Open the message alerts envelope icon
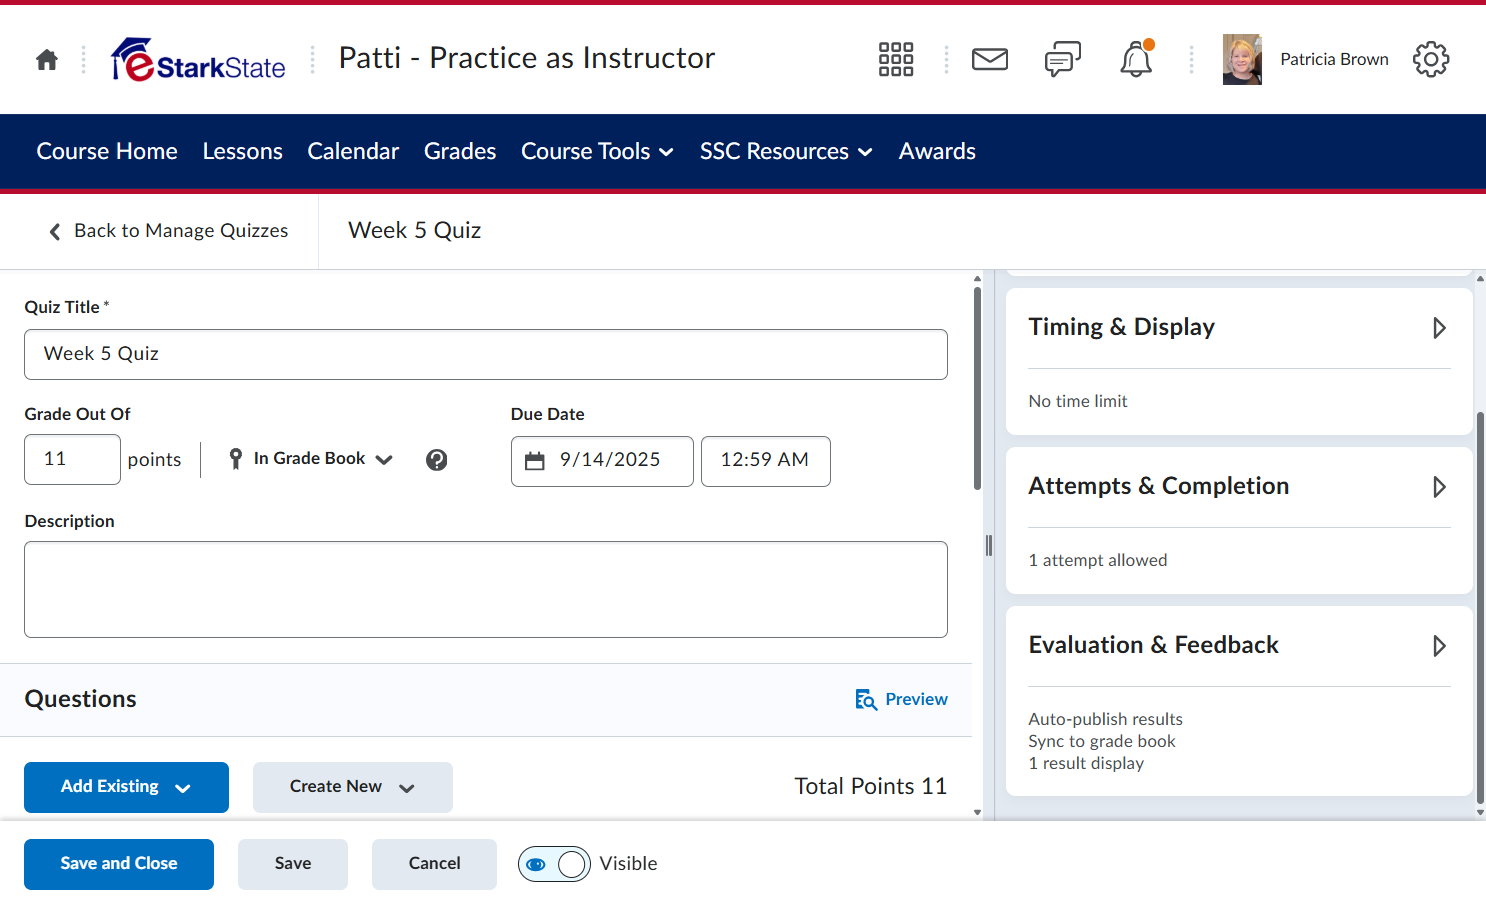This screenshot has width=1486, height=909. click(990, 60)
